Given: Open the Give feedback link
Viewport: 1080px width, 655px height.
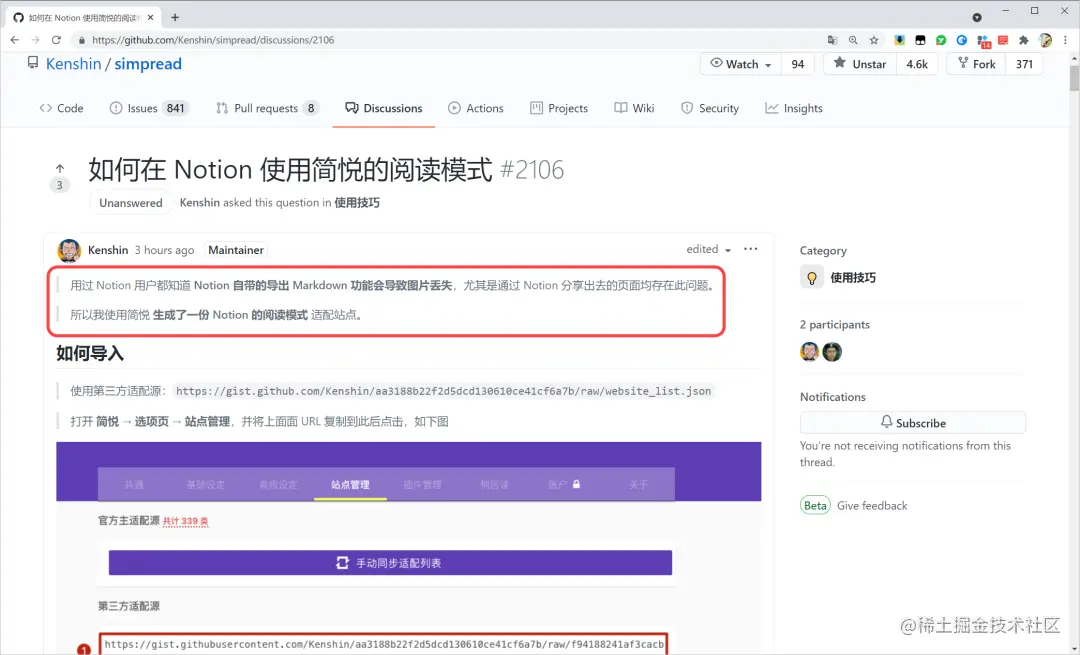Looking at the screenshot, I should pos(871,505).
